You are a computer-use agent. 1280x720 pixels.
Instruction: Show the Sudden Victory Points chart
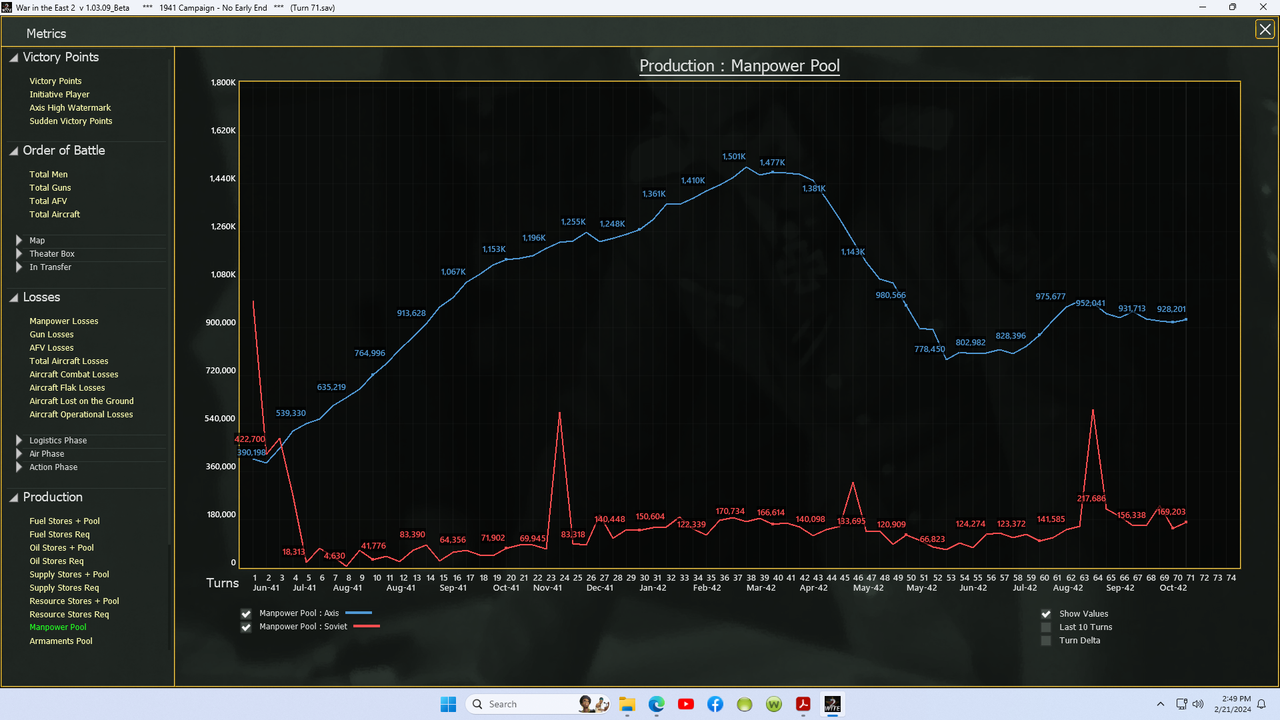point(71,121)
